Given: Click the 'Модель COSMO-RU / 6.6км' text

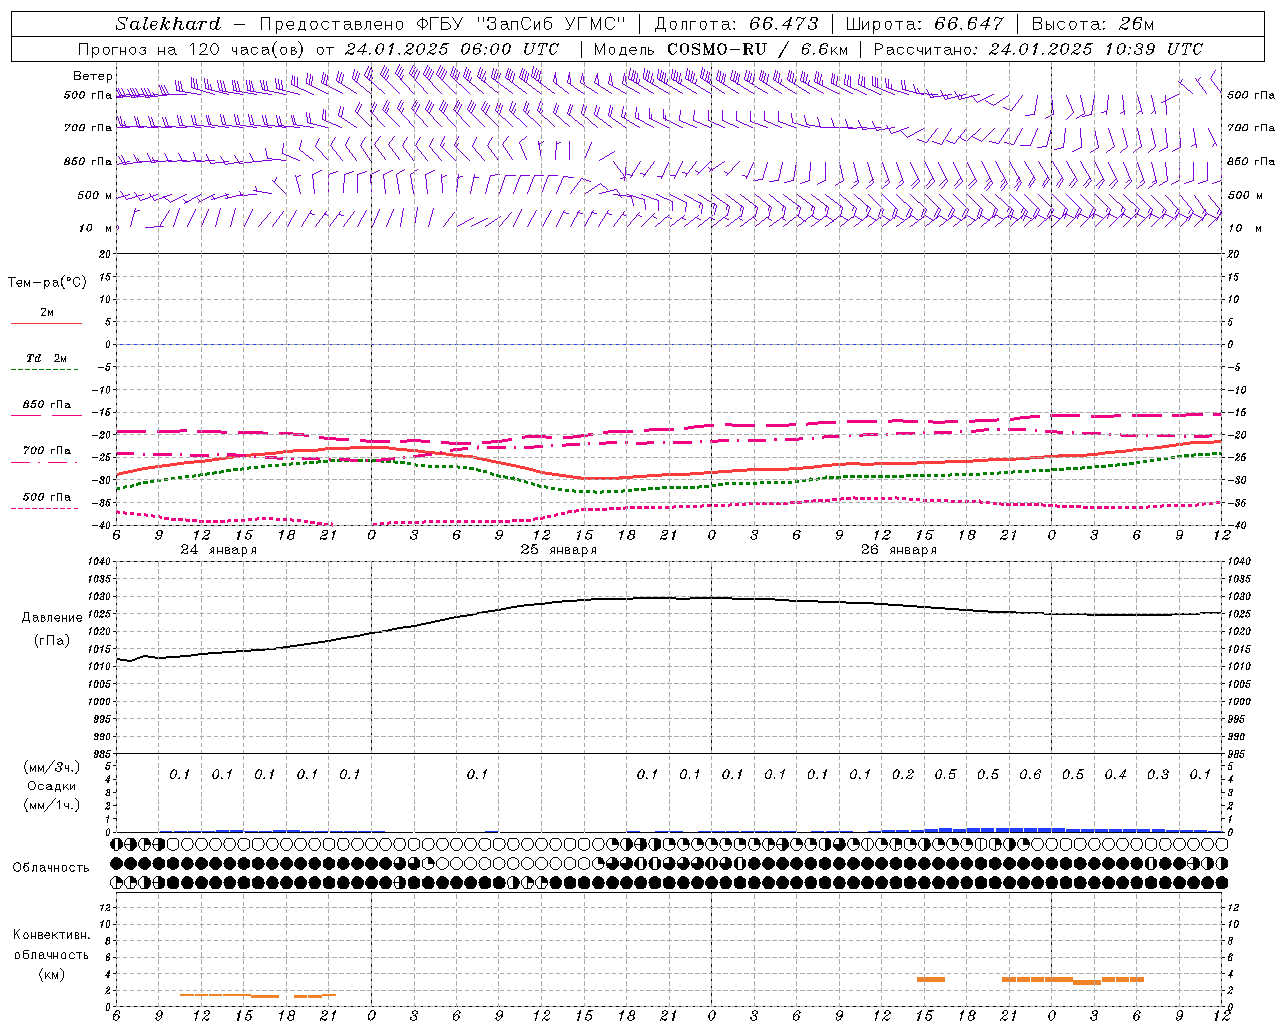Looking at the screenshot, I should point(721,49).
